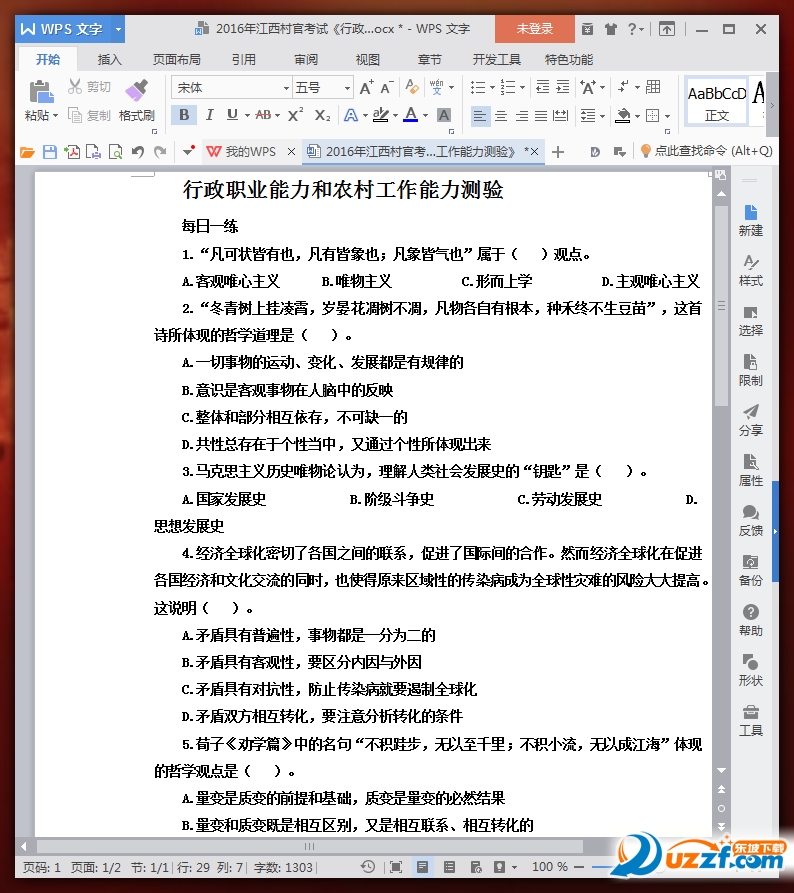The height and width of the screenshot is (893, 794).
Task: Click the vertical scrollbar thumb
Action: point(721,306)
